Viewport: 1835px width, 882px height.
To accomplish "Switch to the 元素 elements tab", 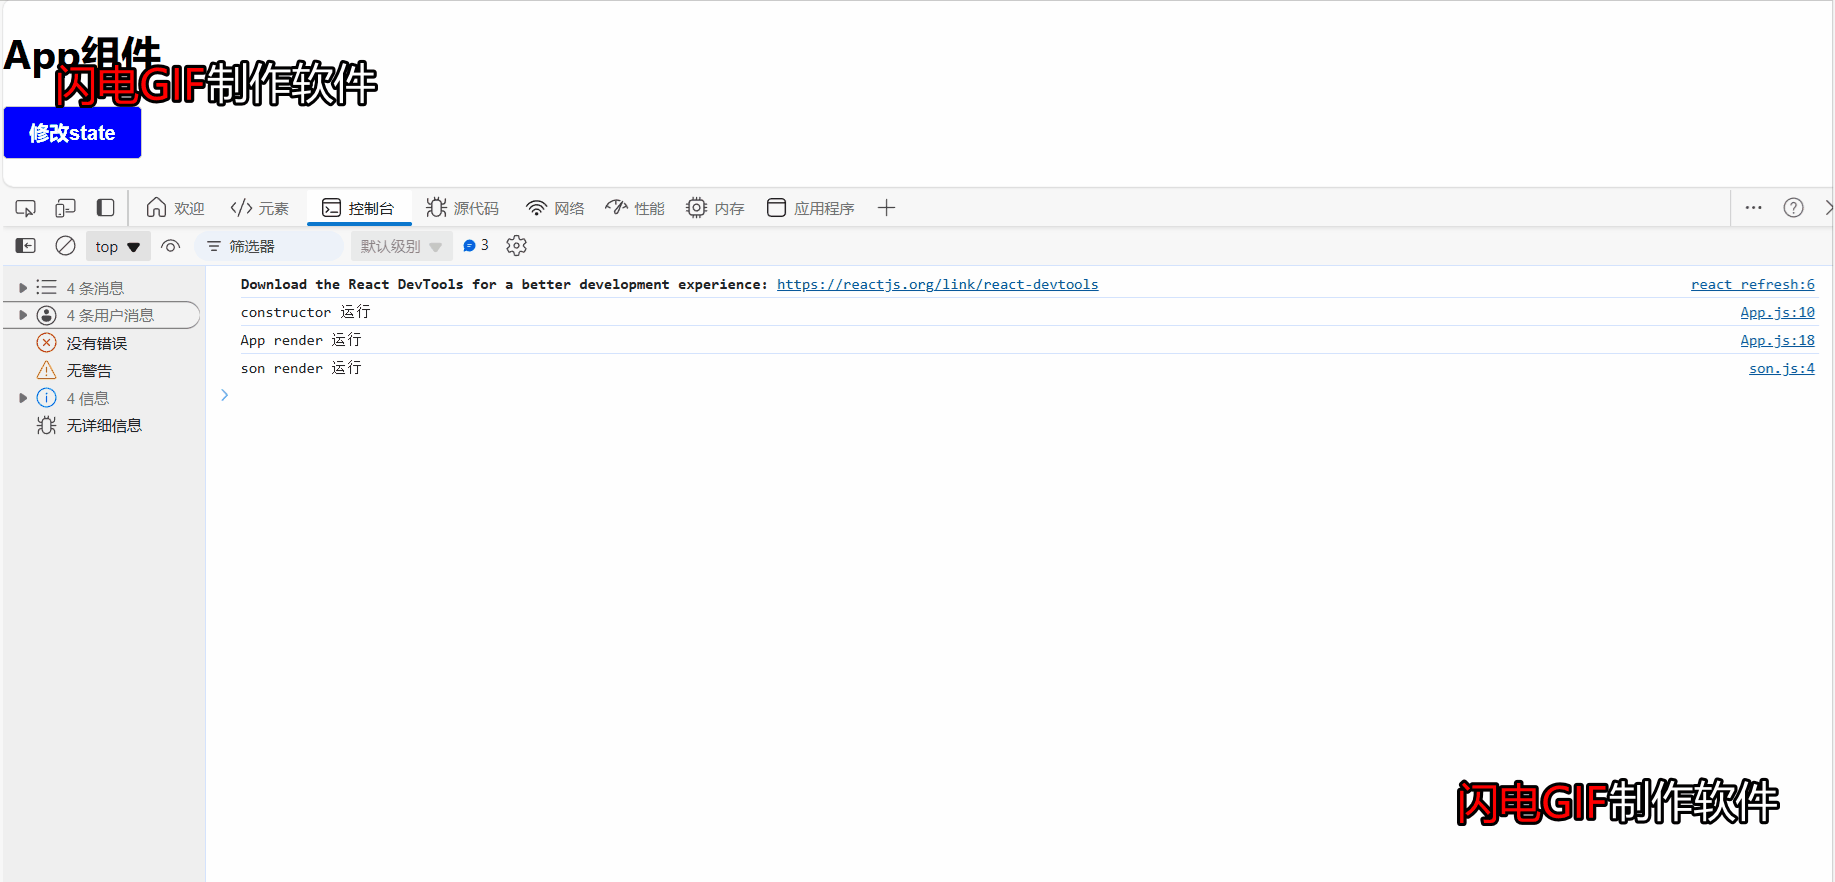I will [x=259, y=208].
